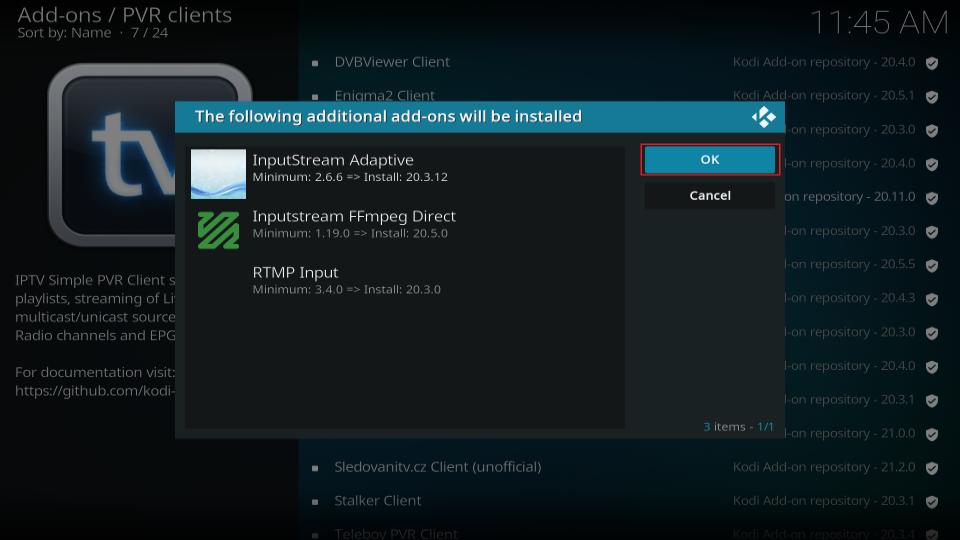This screenshot has height=540, width=960.
Task: Confirm installation with the OK button
Action: (x=710, y=160)
